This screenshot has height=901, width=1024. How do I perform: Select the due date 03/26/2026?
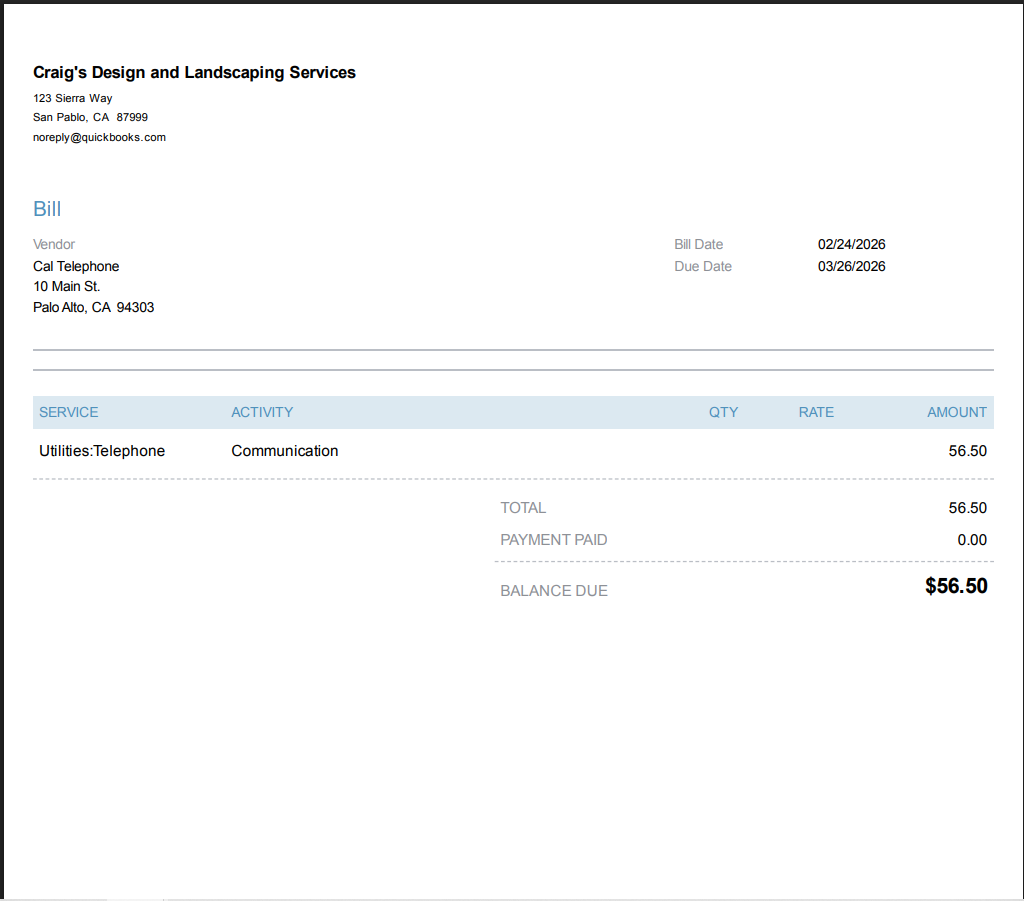(x=852, y=266)
